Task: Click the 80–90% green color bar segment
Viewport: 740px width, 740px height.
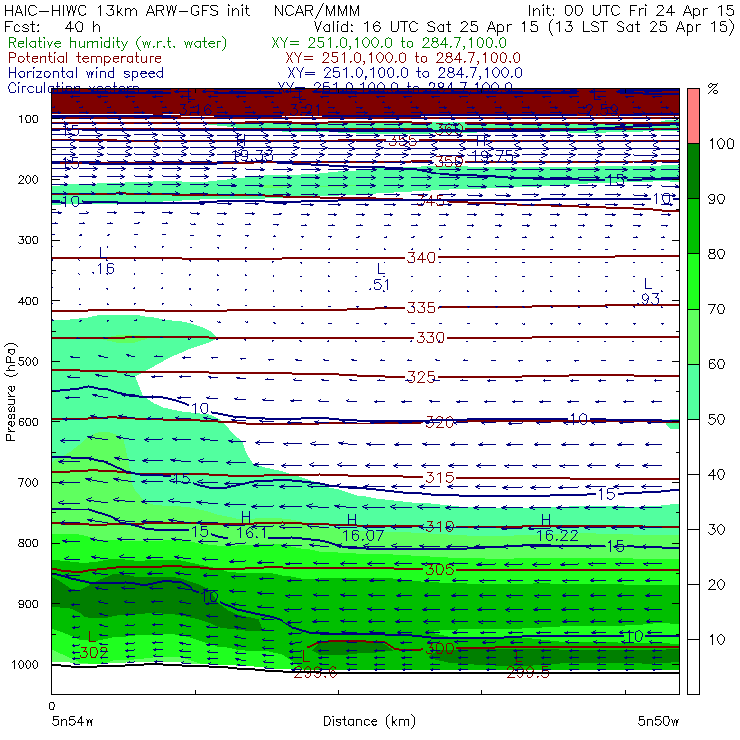Action: (x=693, y=226)
